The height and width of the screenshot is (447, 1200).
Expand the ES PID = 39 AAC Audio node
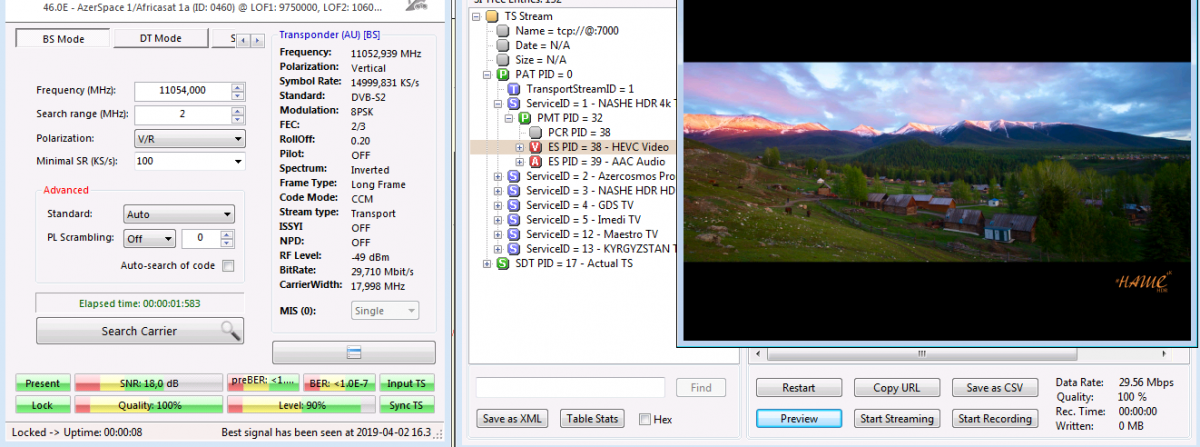point(520,162)
